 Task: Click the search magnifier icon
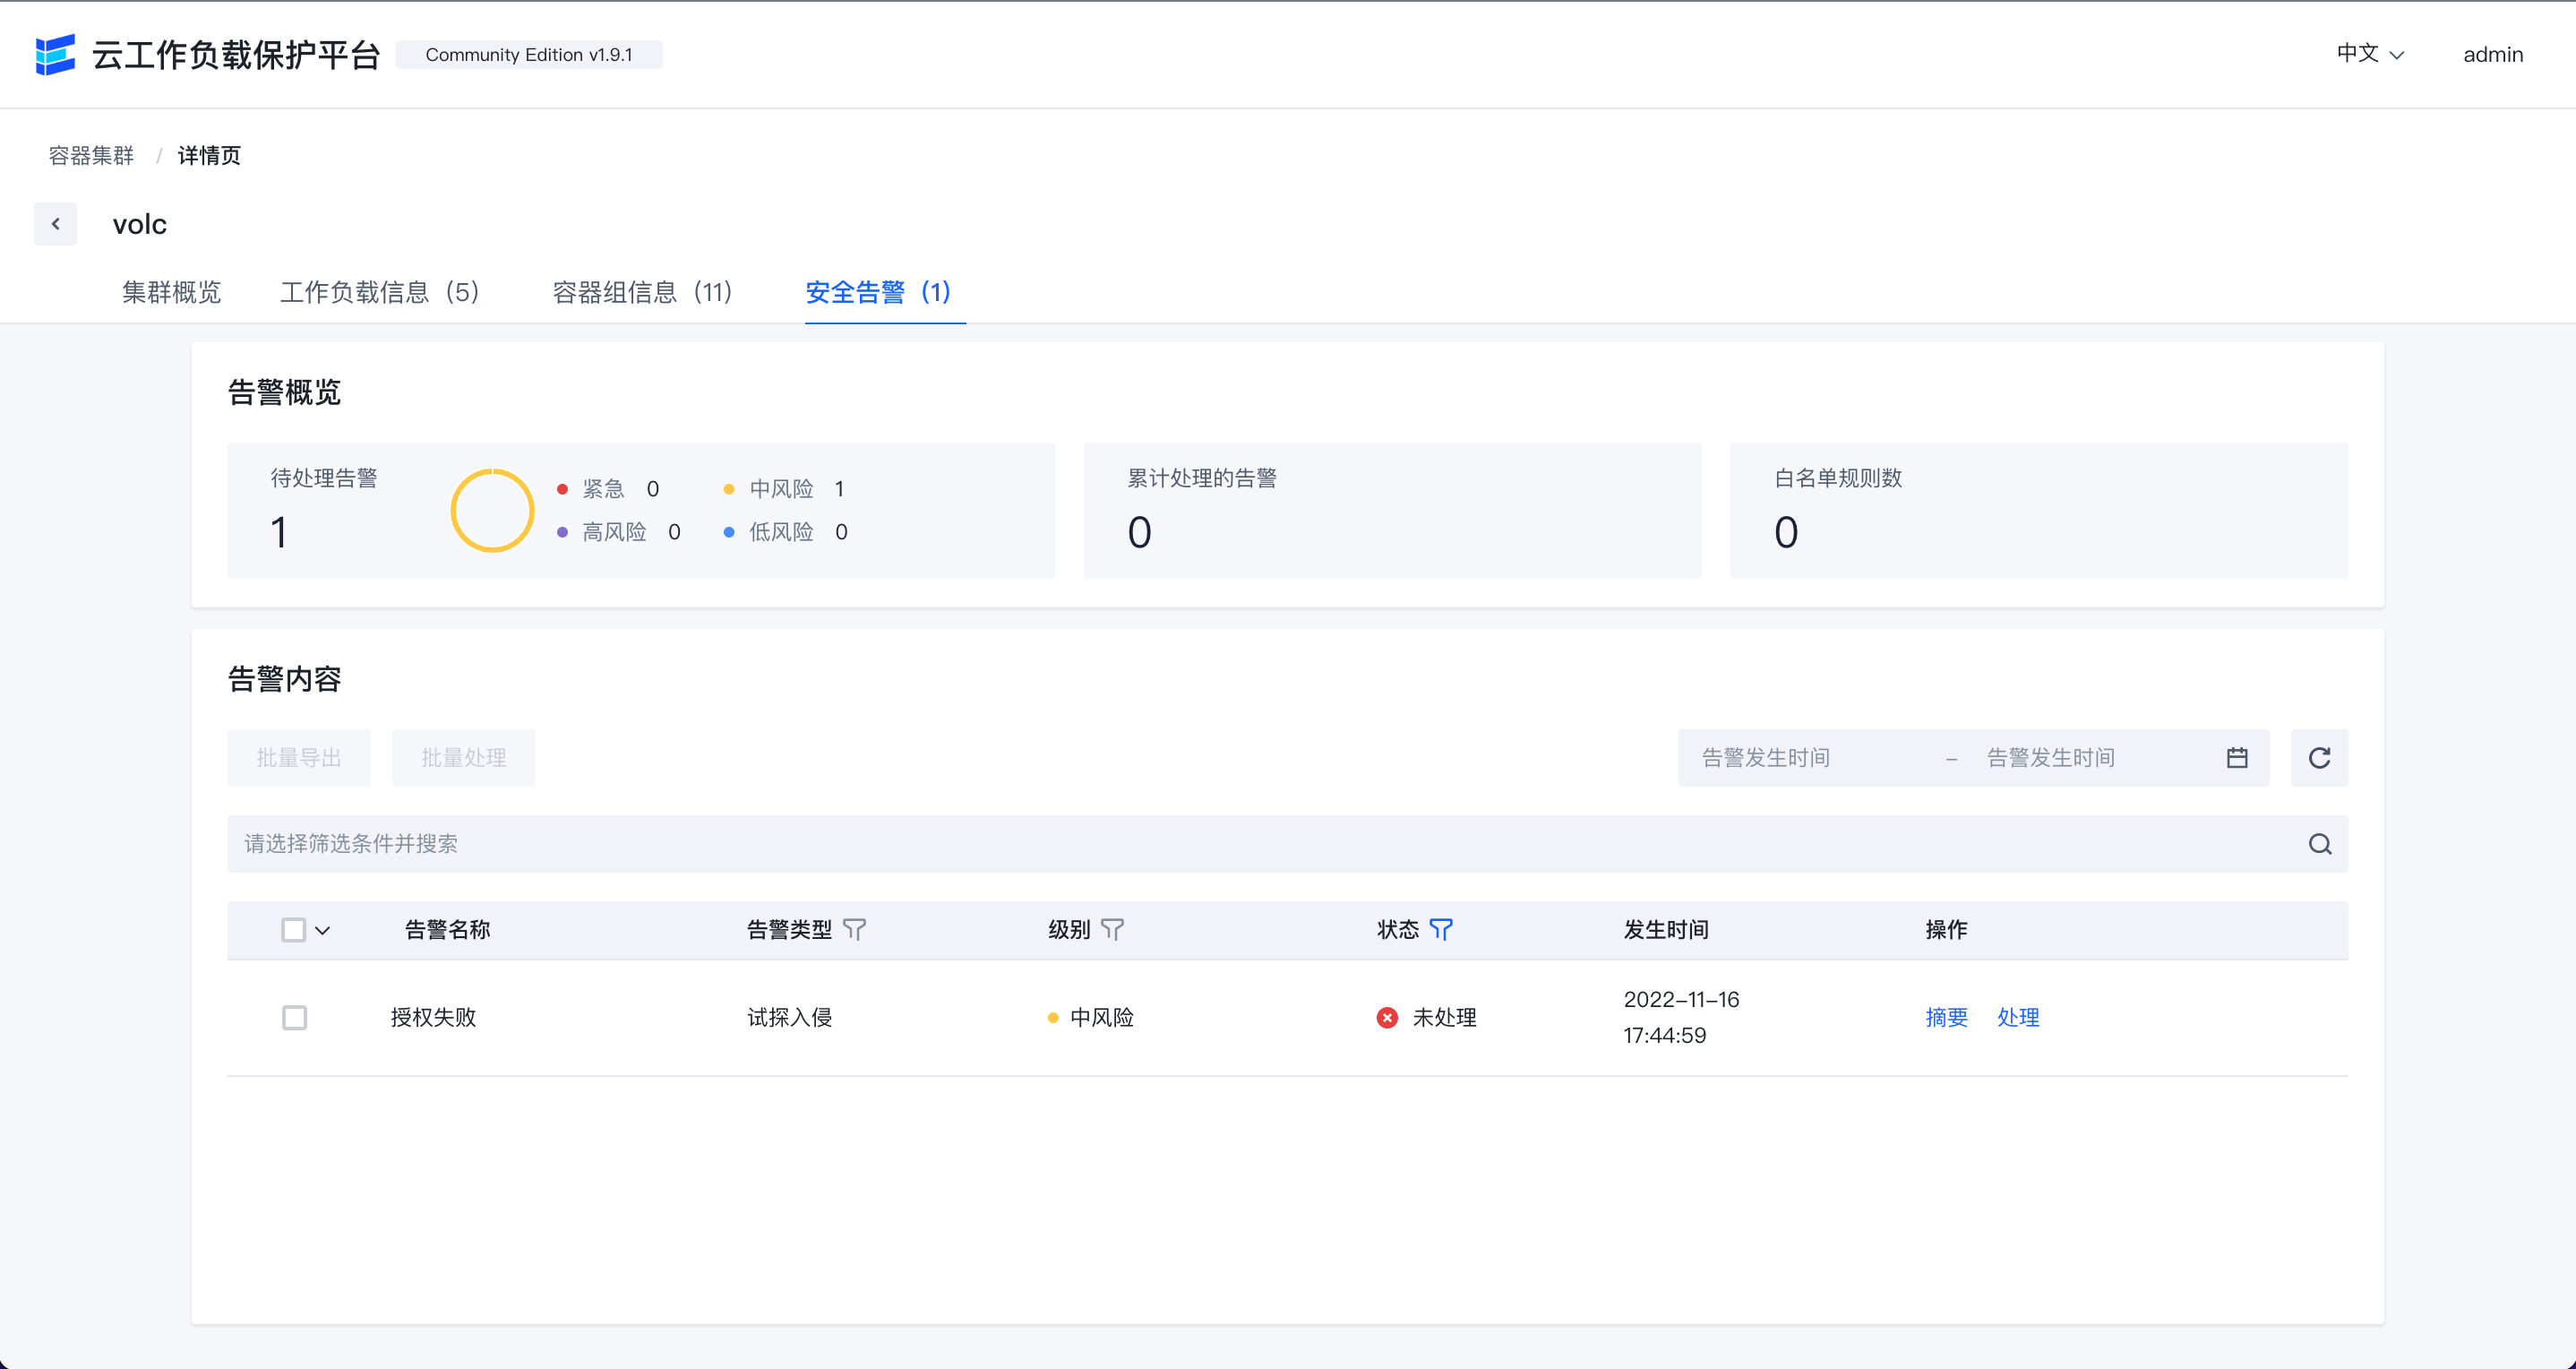2320,844
